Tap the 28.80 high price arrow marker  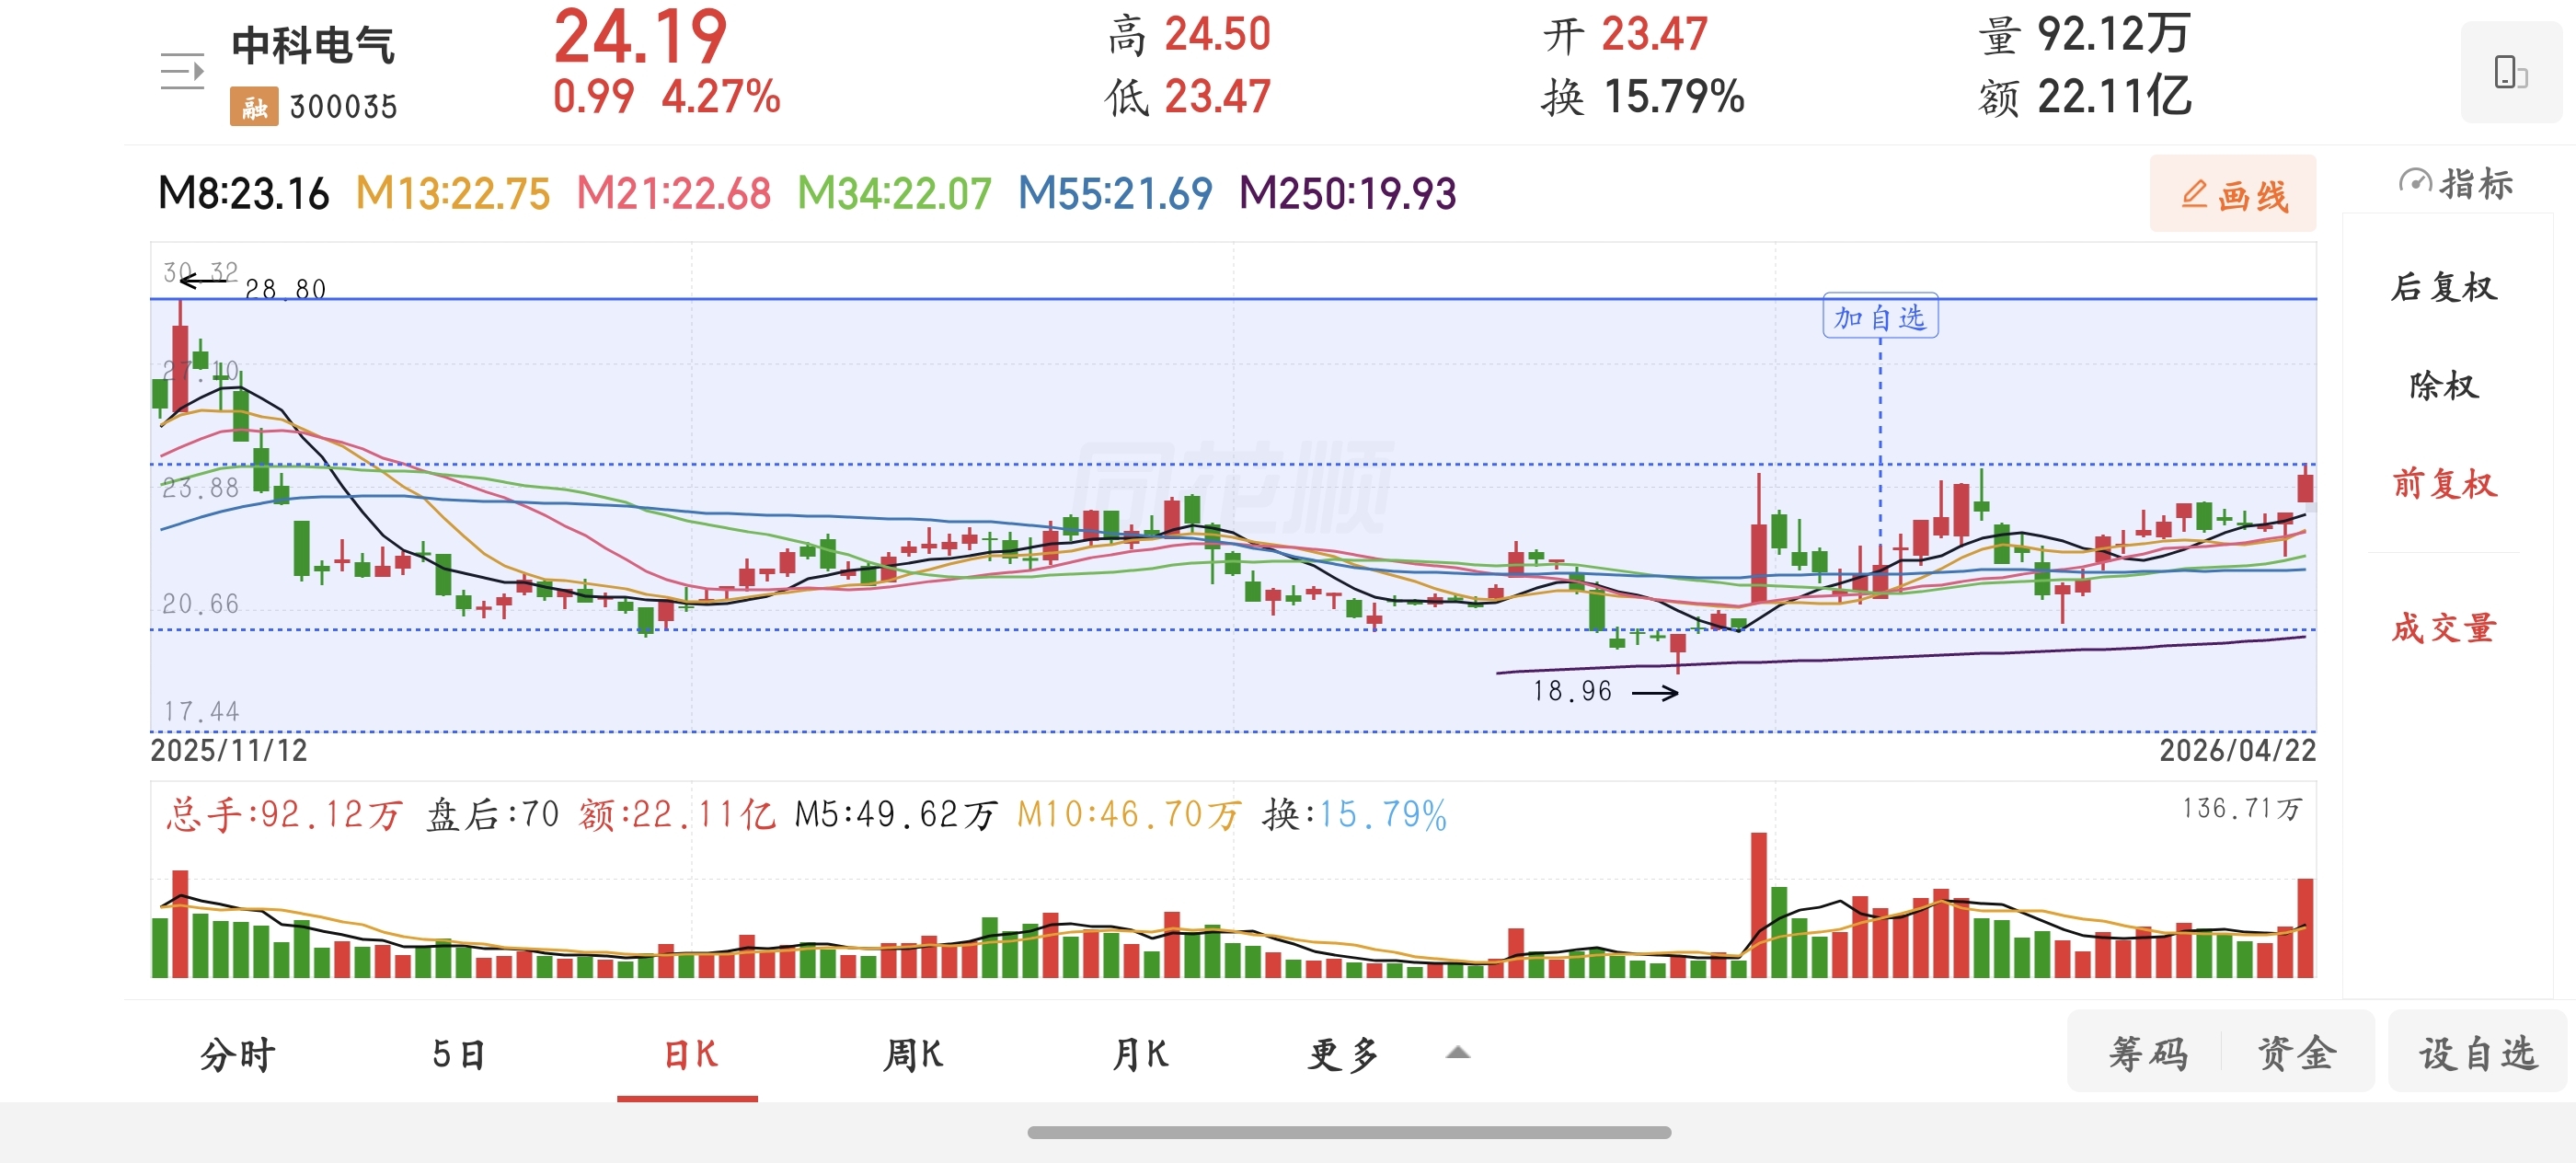pos(205,281)
